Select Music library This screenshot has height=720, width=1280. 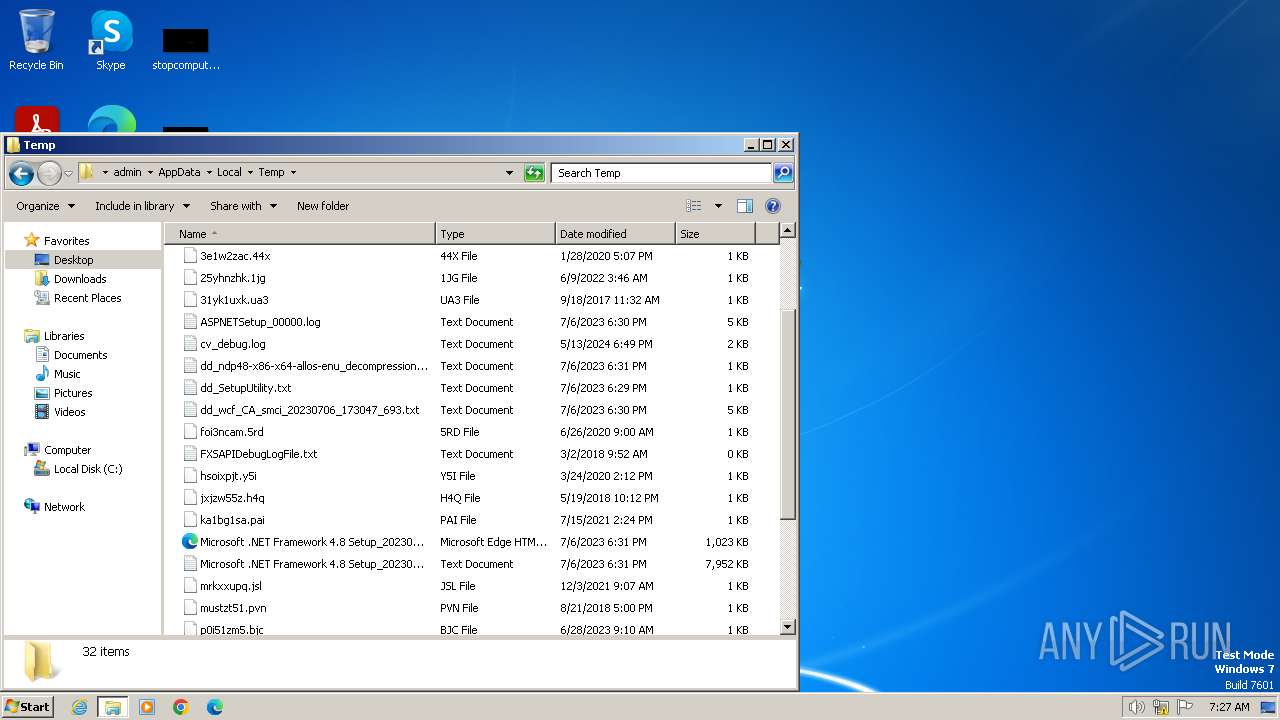(x=67, y=374)
